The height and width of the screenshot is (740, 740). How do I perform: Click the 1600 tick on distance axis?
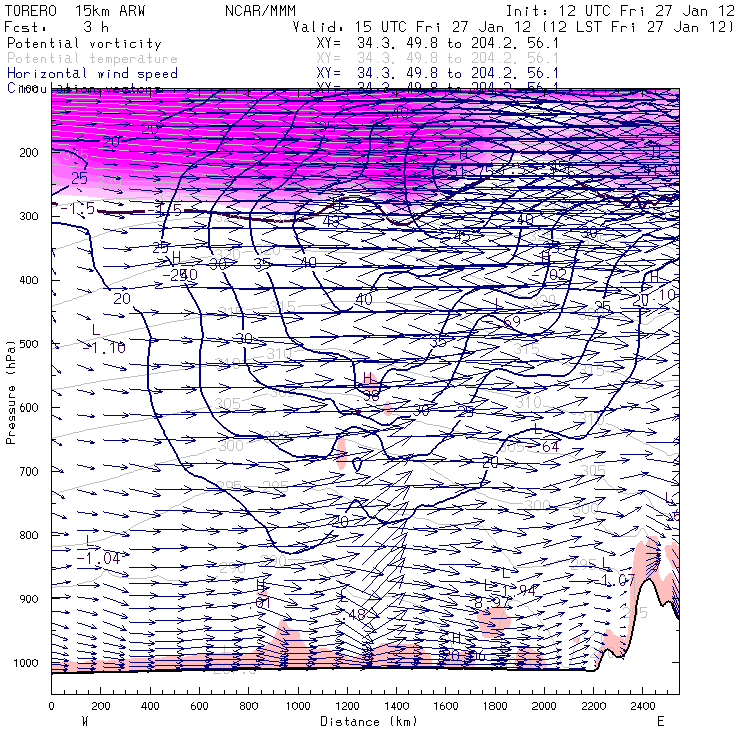(x=446, y=706)
